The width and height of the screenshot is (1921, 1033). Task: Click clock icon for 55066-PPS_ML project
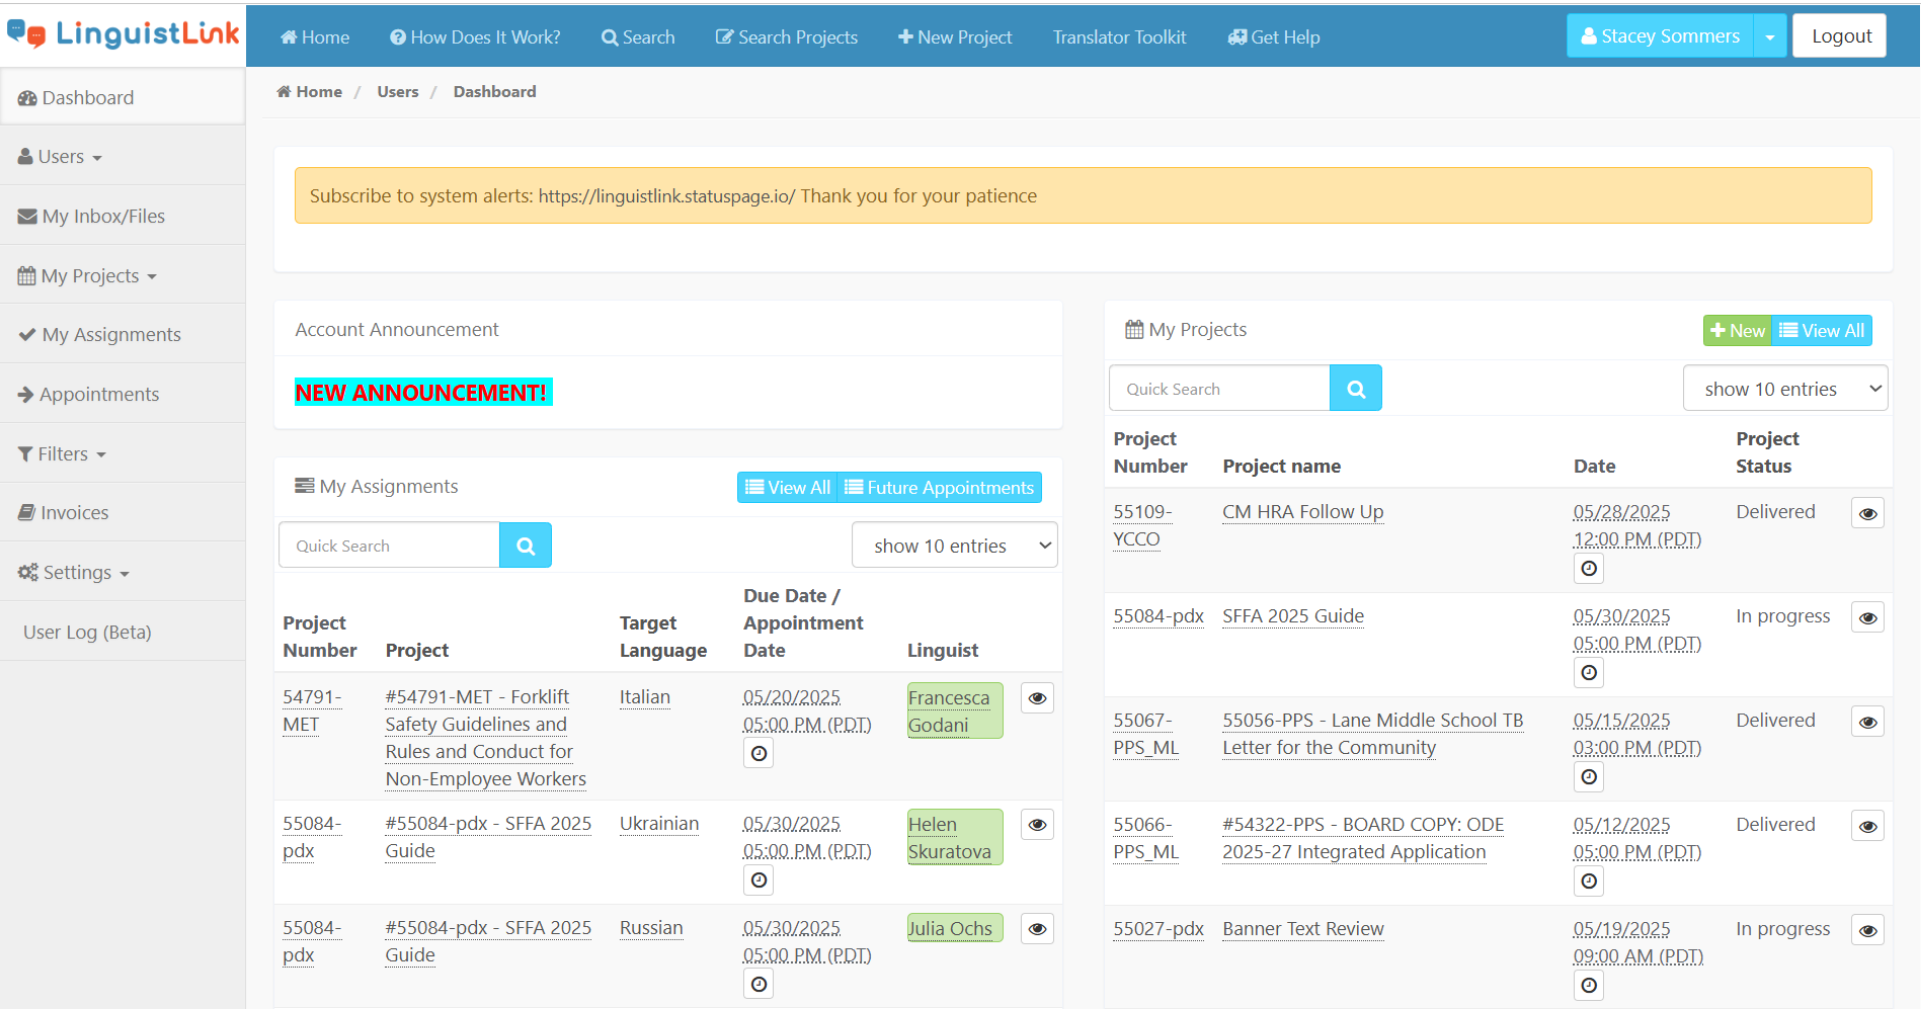pos(1589,881)
